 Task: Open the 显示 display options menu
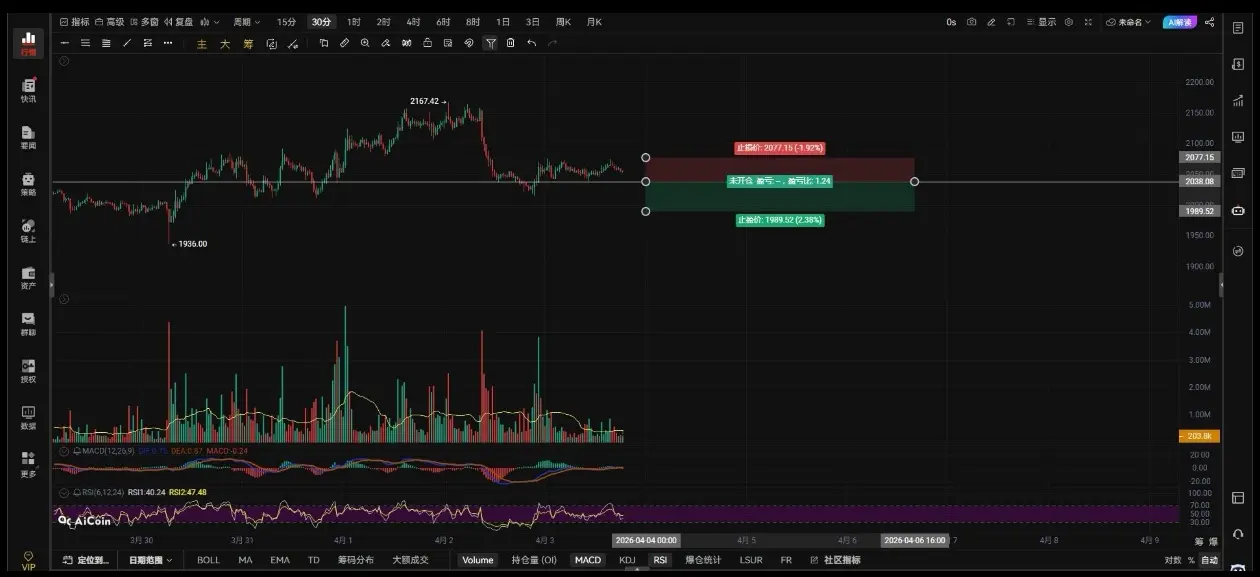point(1041,22)
